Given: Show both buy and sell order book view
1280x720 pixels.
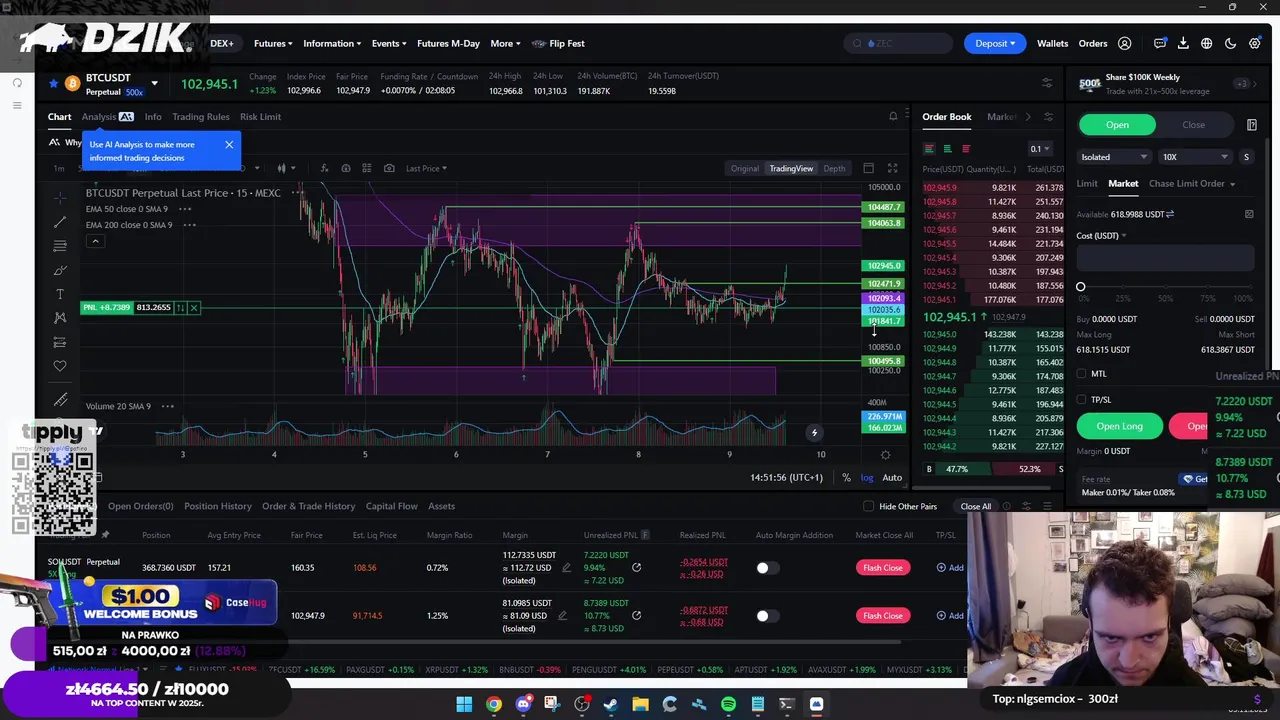Looking at the screenshot, I should coord(929,149).
